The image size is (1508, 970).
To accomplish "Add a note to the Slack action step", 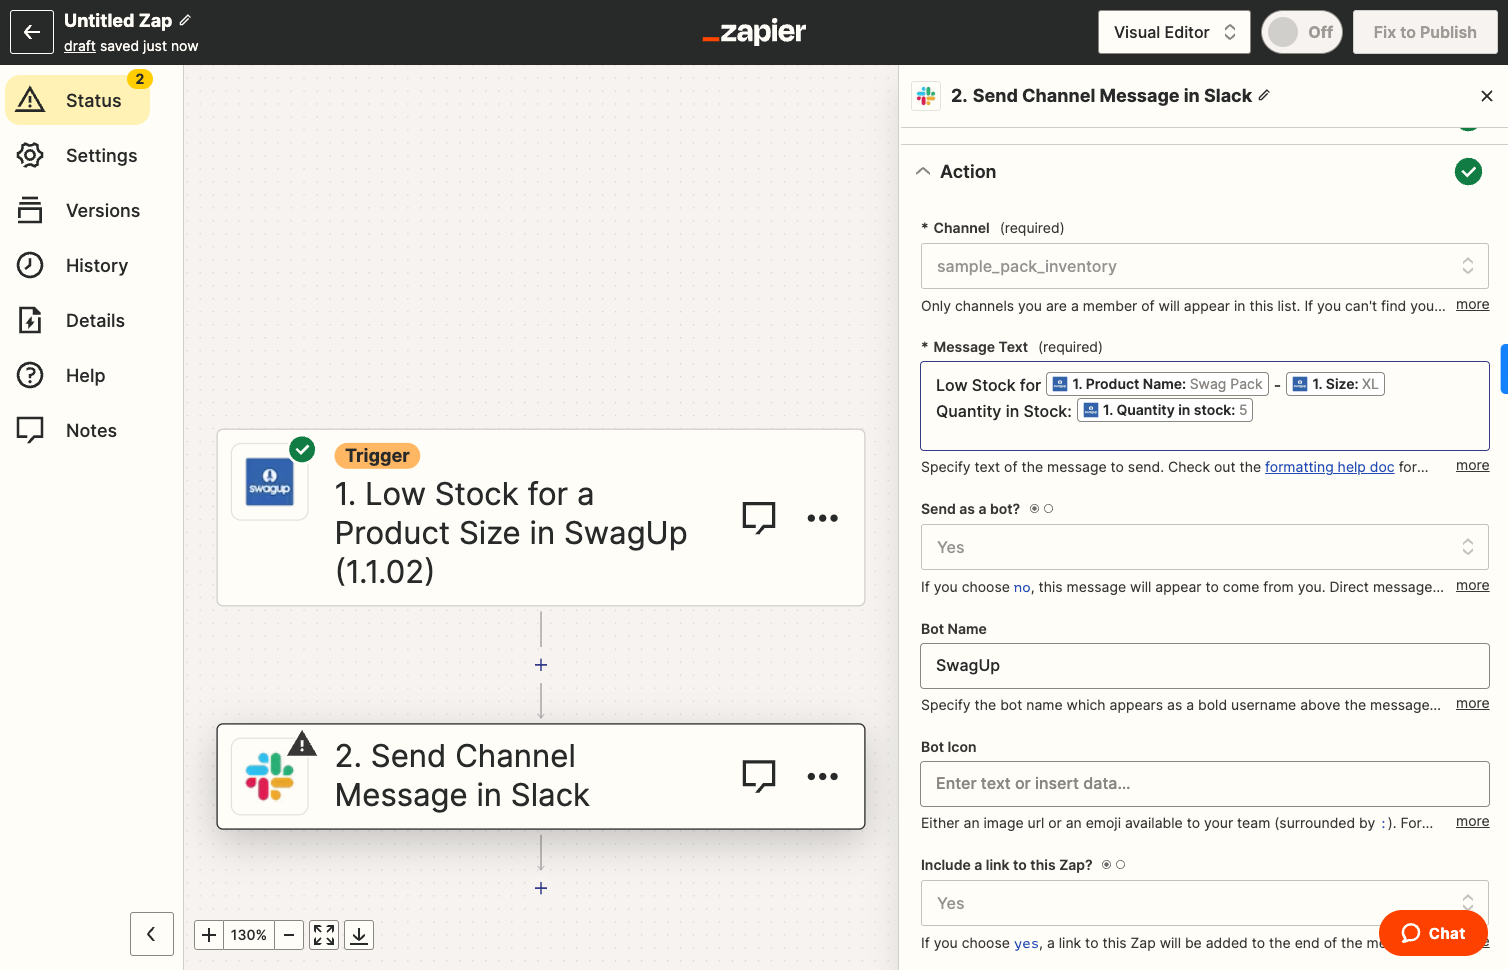I will pos(759,776).
